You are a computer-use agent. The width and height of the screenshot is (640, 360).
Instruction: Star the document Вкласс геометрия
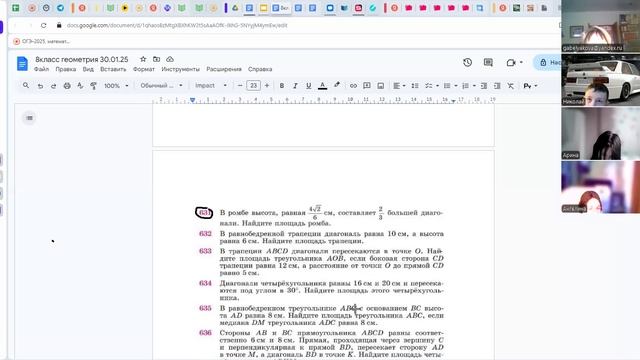point(143,59)
